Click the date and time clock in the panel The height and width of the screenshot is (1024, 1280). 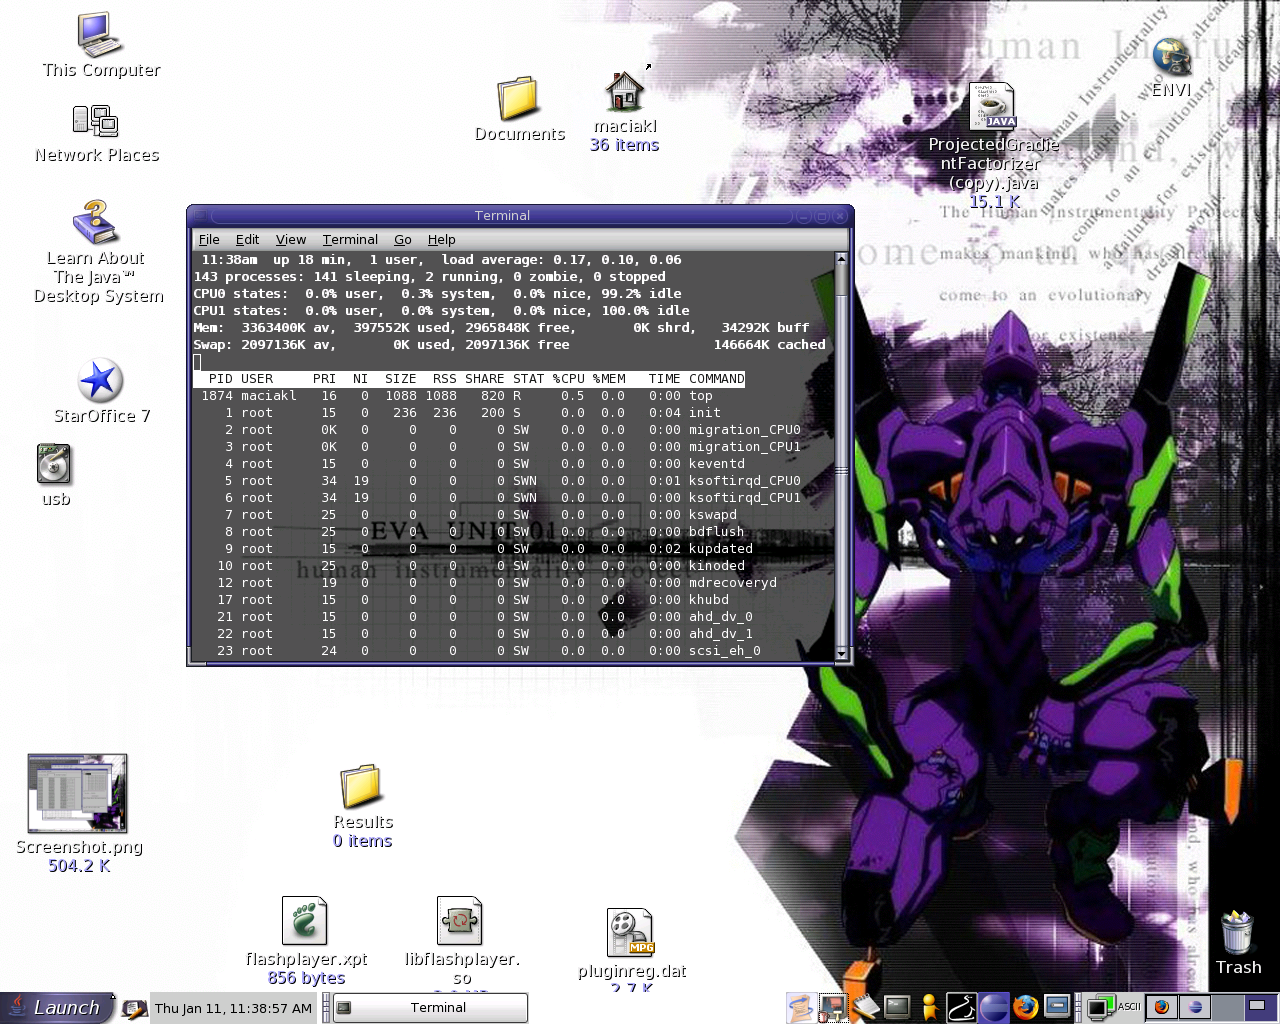233,1008
